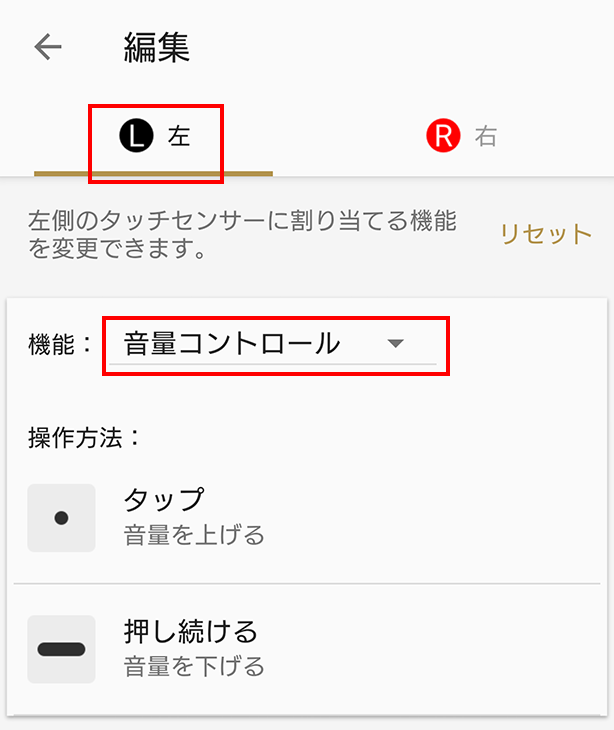Click the dash press-and-hold gesture icon

tap(61, 649)
